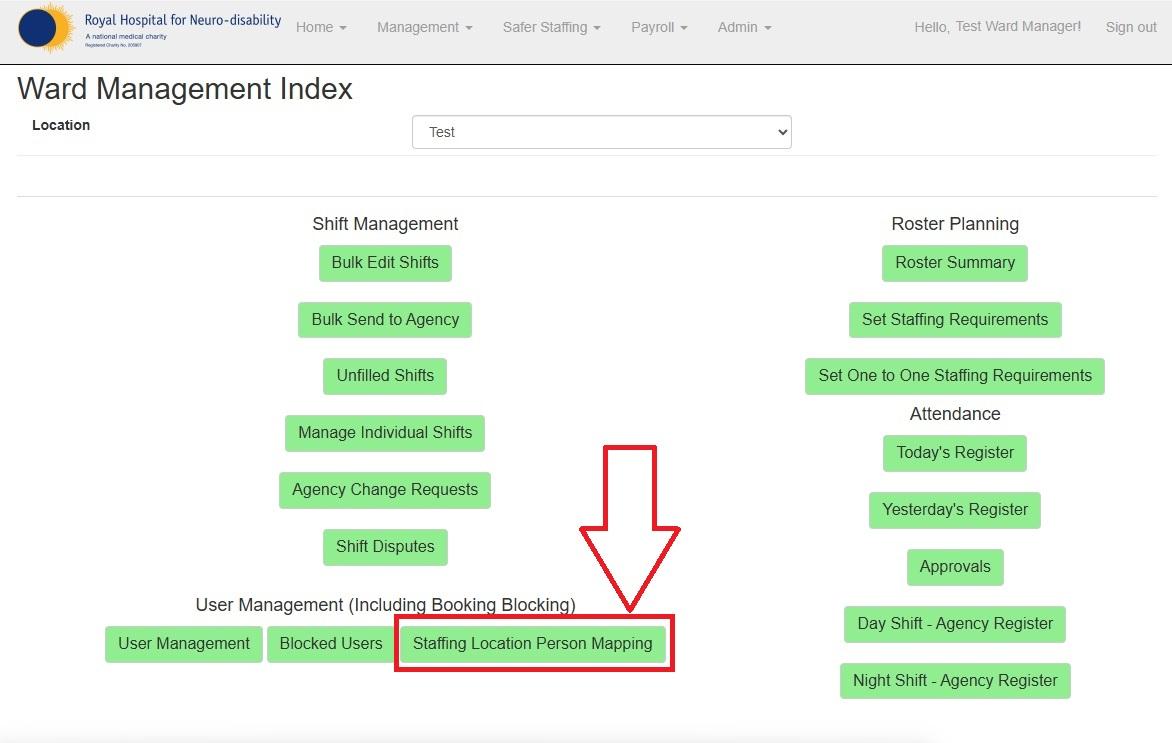Open the Safer Staffing menu

552,28
